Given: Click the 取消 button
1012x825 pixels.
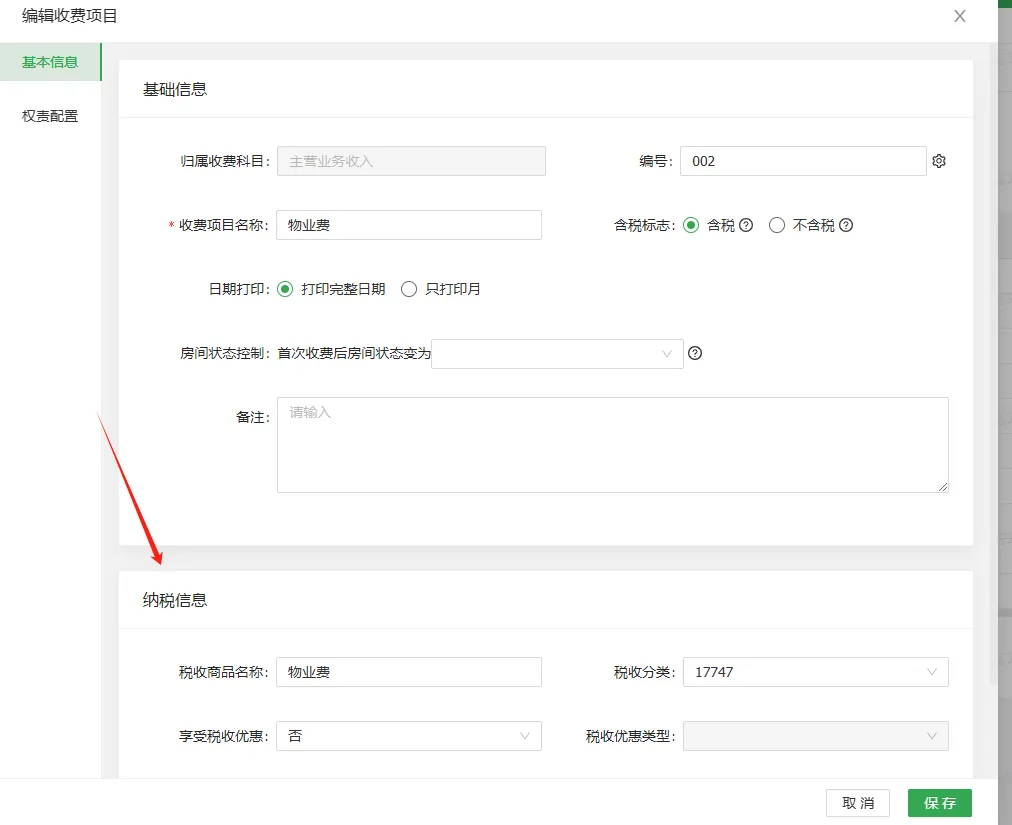Looking at the screenshot, I should coord(858,803).
